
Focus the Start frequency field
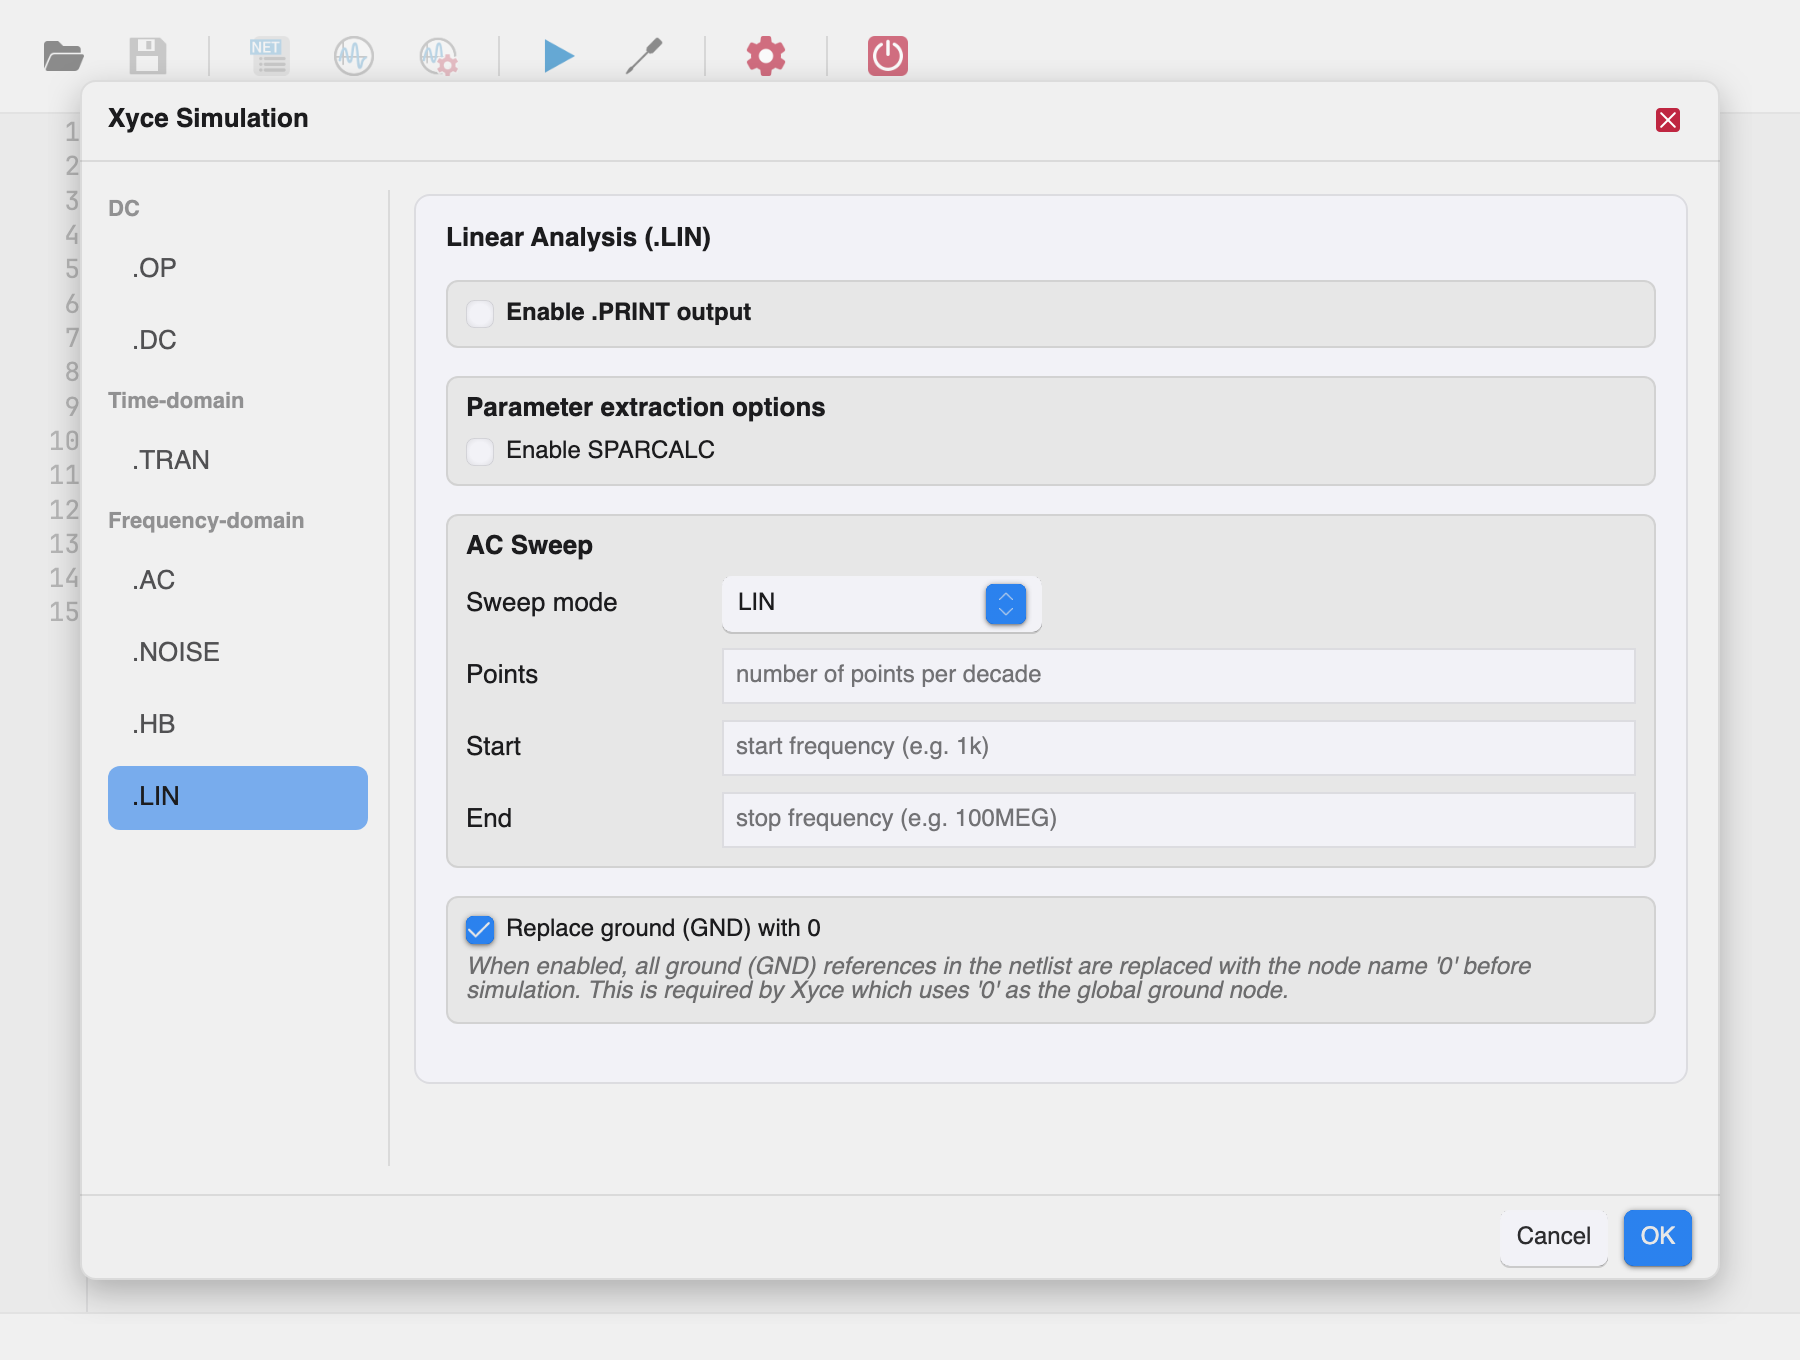click(1178, 747)
